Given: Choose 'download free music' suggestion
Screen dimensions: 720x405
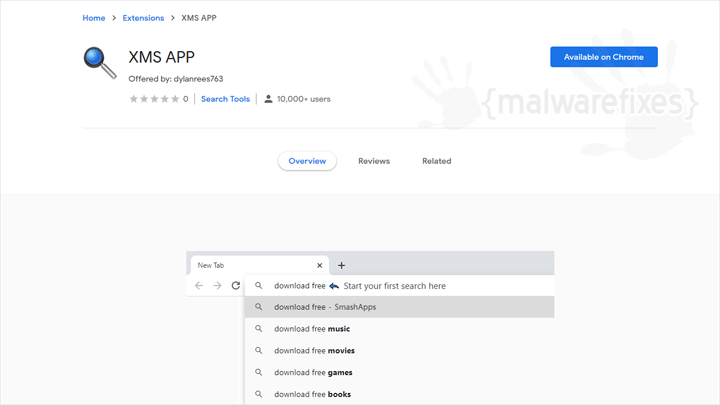Looking at the screenshot, I should click(399, 329).
